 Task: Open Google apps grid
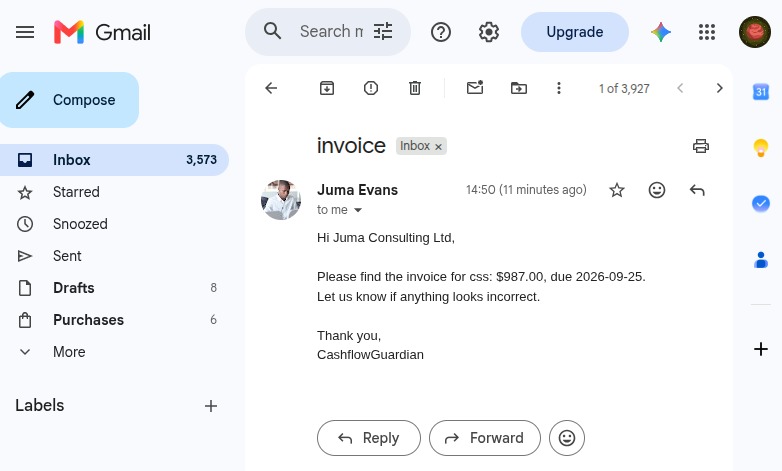click(707, 32)
